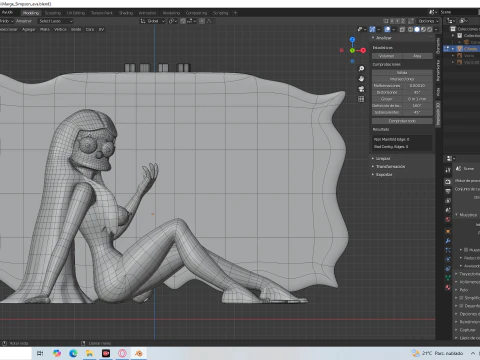Click the zoom magnifier in the viewport
The height and width of the screenshot is (360, 480).
pos(361,69)
